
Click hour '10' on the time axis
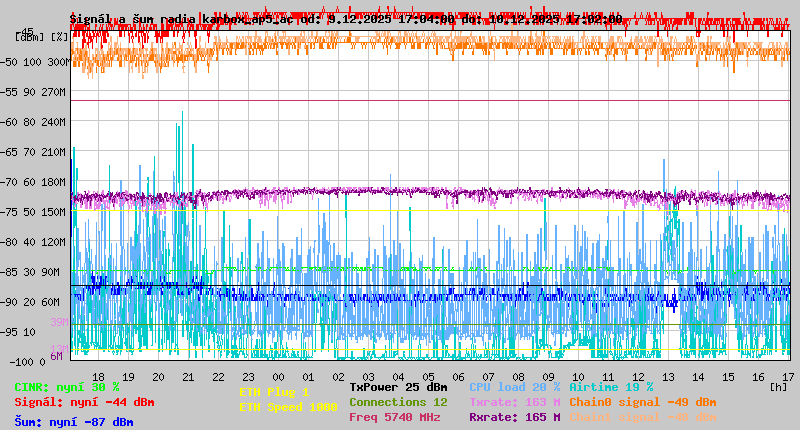click(x=578, y=377)
